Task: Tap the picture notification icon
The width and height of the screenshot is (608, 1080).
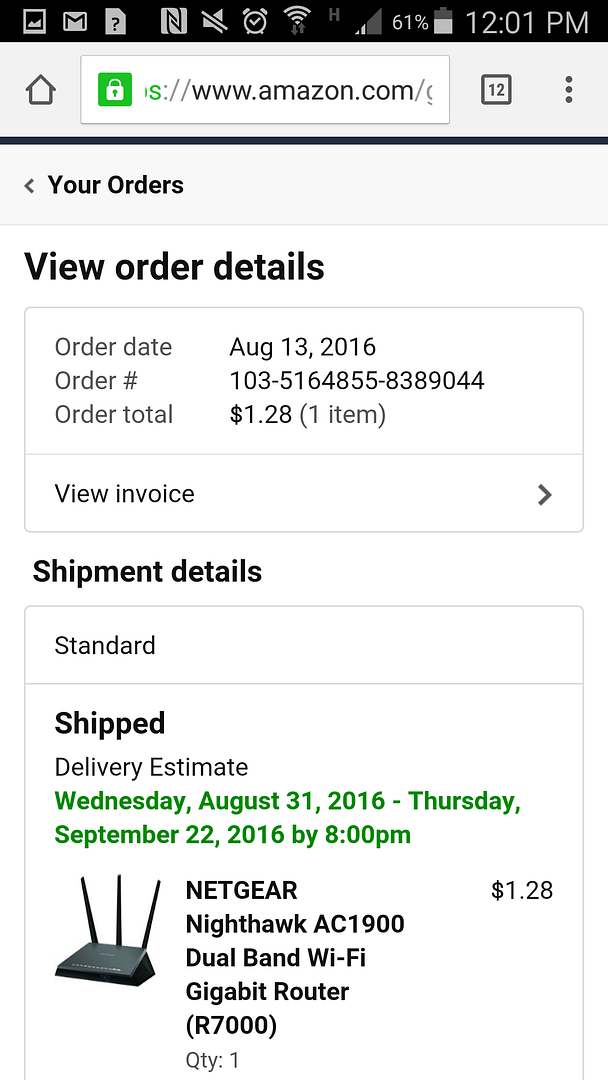Action: tap(34, 21)
